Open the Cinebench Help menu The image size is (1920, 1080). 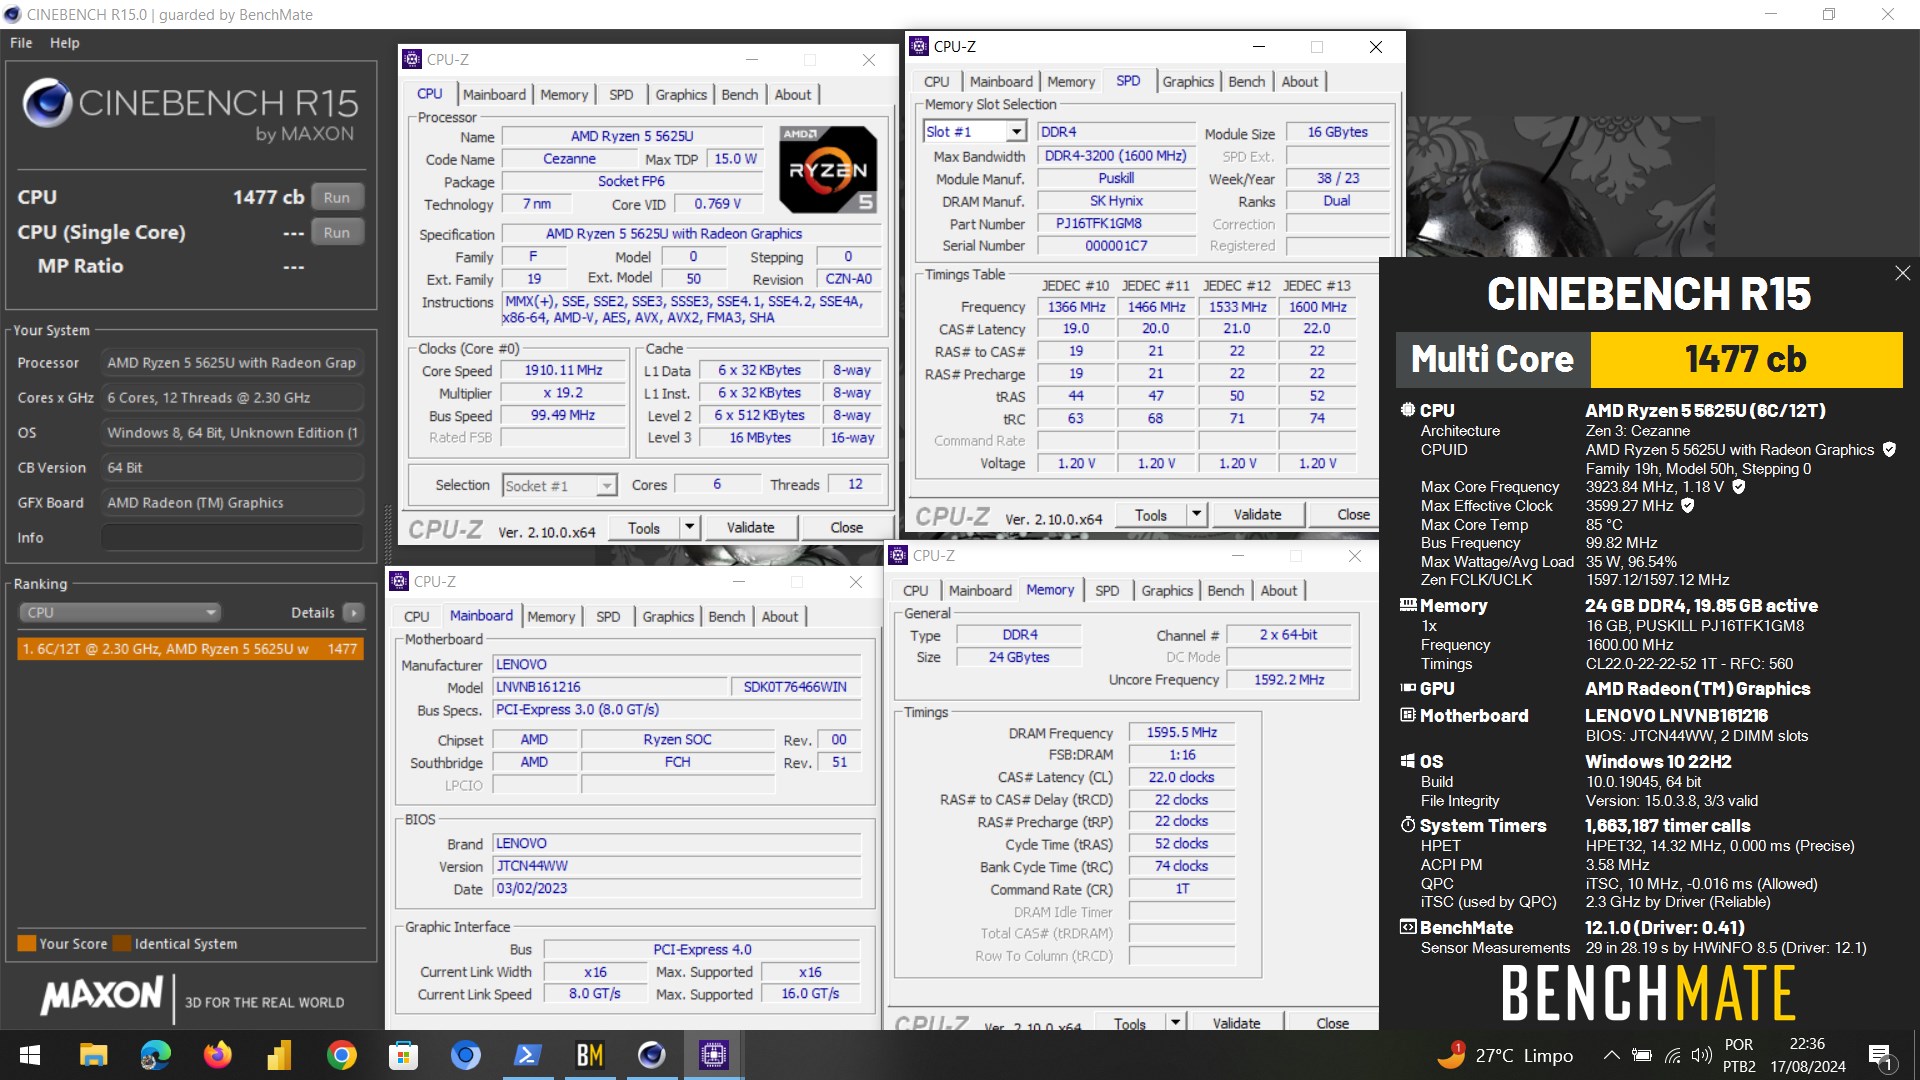[65, 43]
